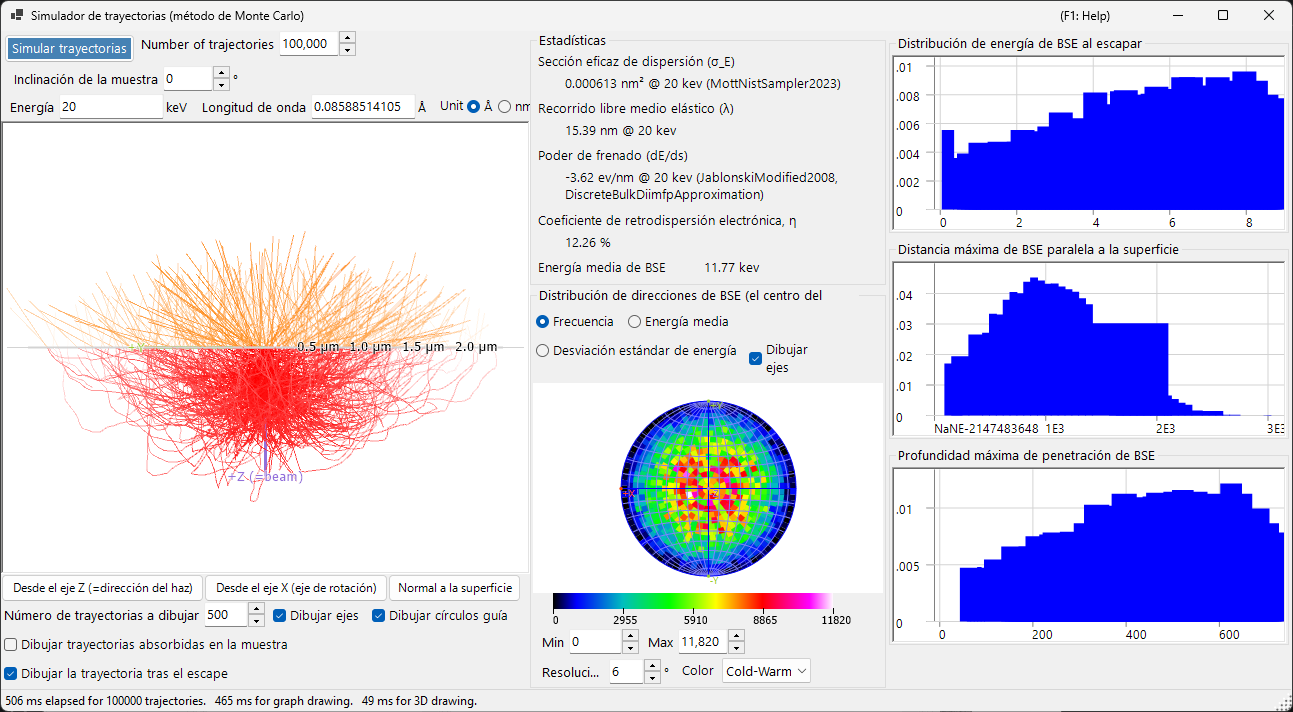Minimize the simulator window
The image size is (1293, 712).
[1177, 16]
